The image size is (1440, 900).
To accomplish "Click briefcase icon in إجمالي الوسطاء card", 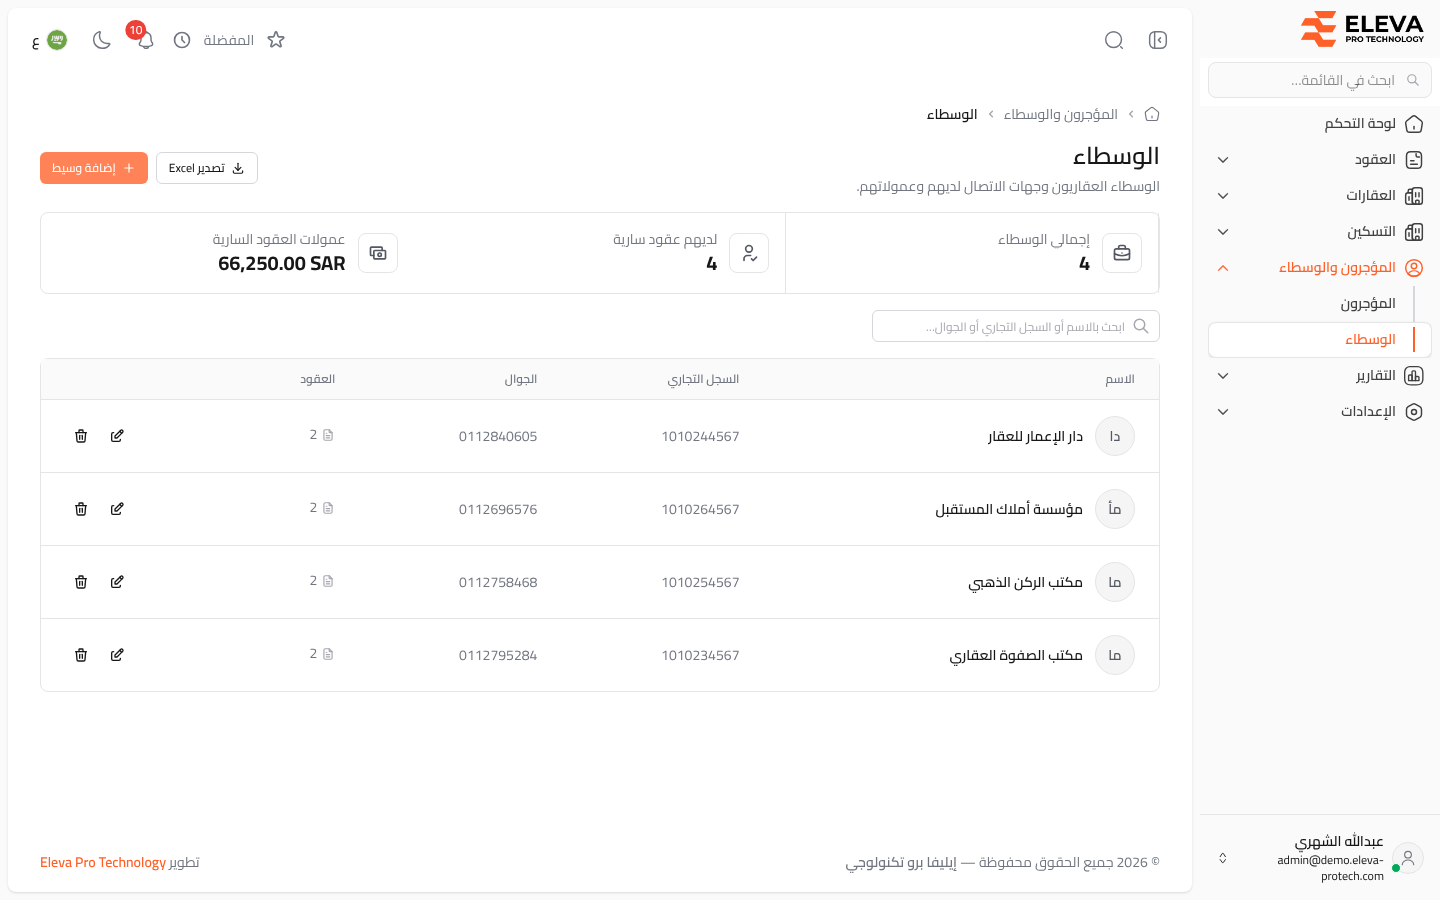I will 1122,253.
